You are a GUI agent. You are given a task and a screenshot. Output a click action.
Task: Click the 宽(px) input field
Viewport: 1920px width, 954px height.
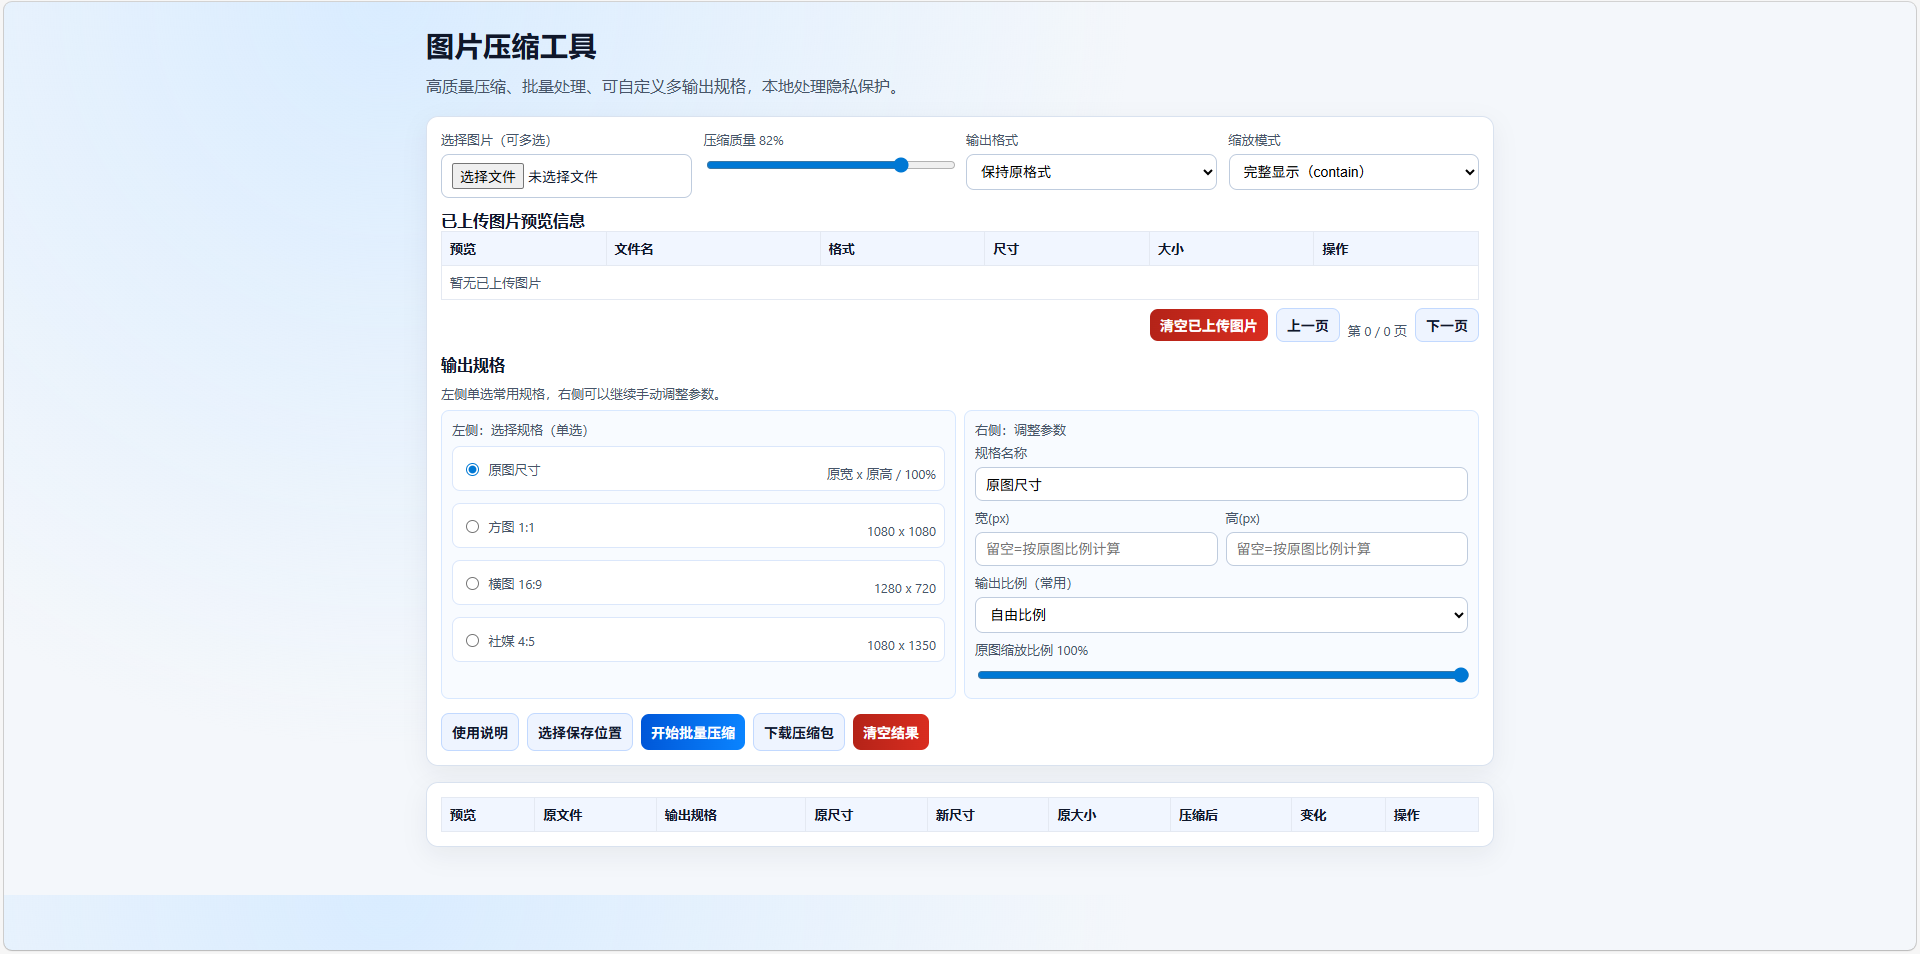[x=1096, y=548]
